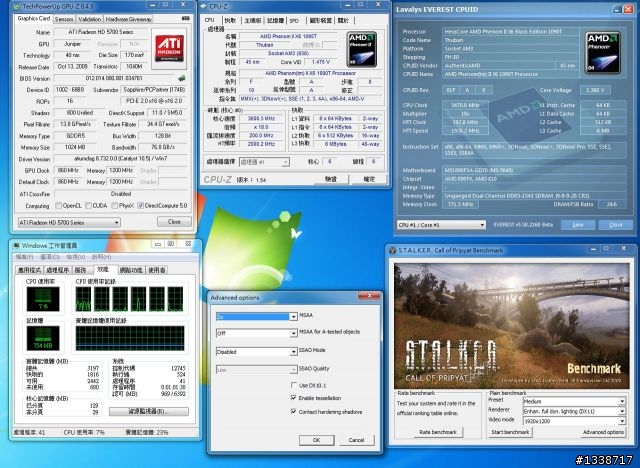Click the Windows Task Manager title bar icon

16,245
